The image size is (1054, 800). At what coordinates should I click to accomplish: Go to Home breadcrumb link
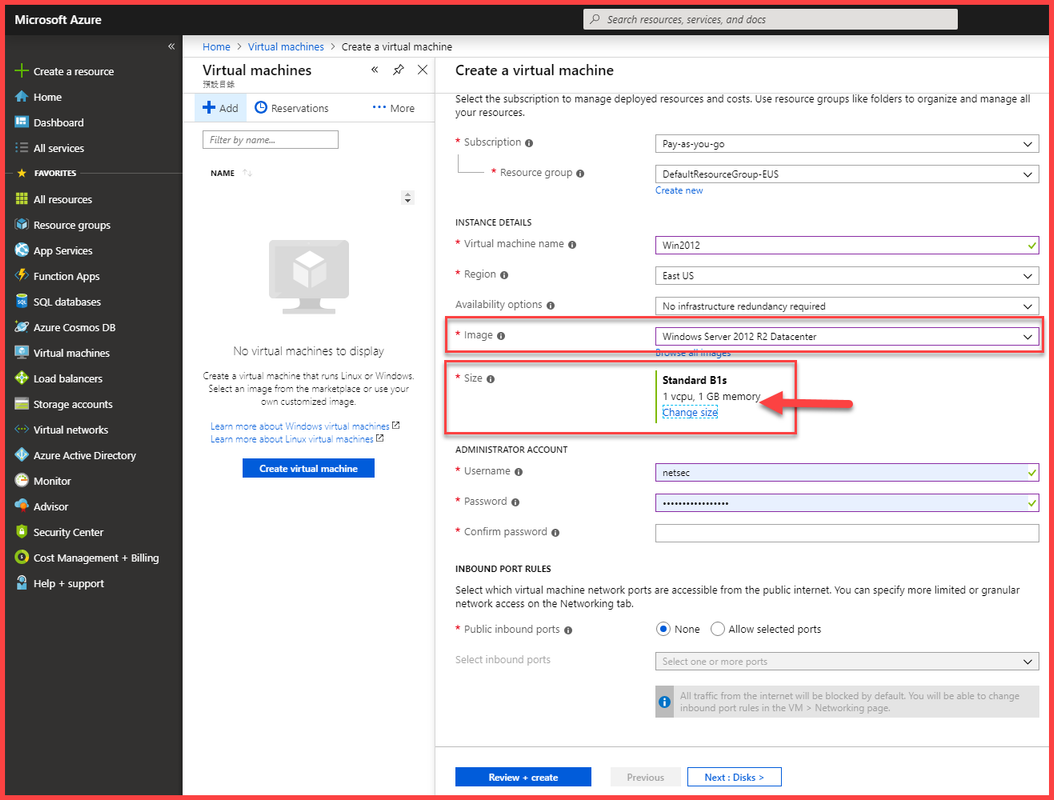pyautogui.click(x=216, y=46)
